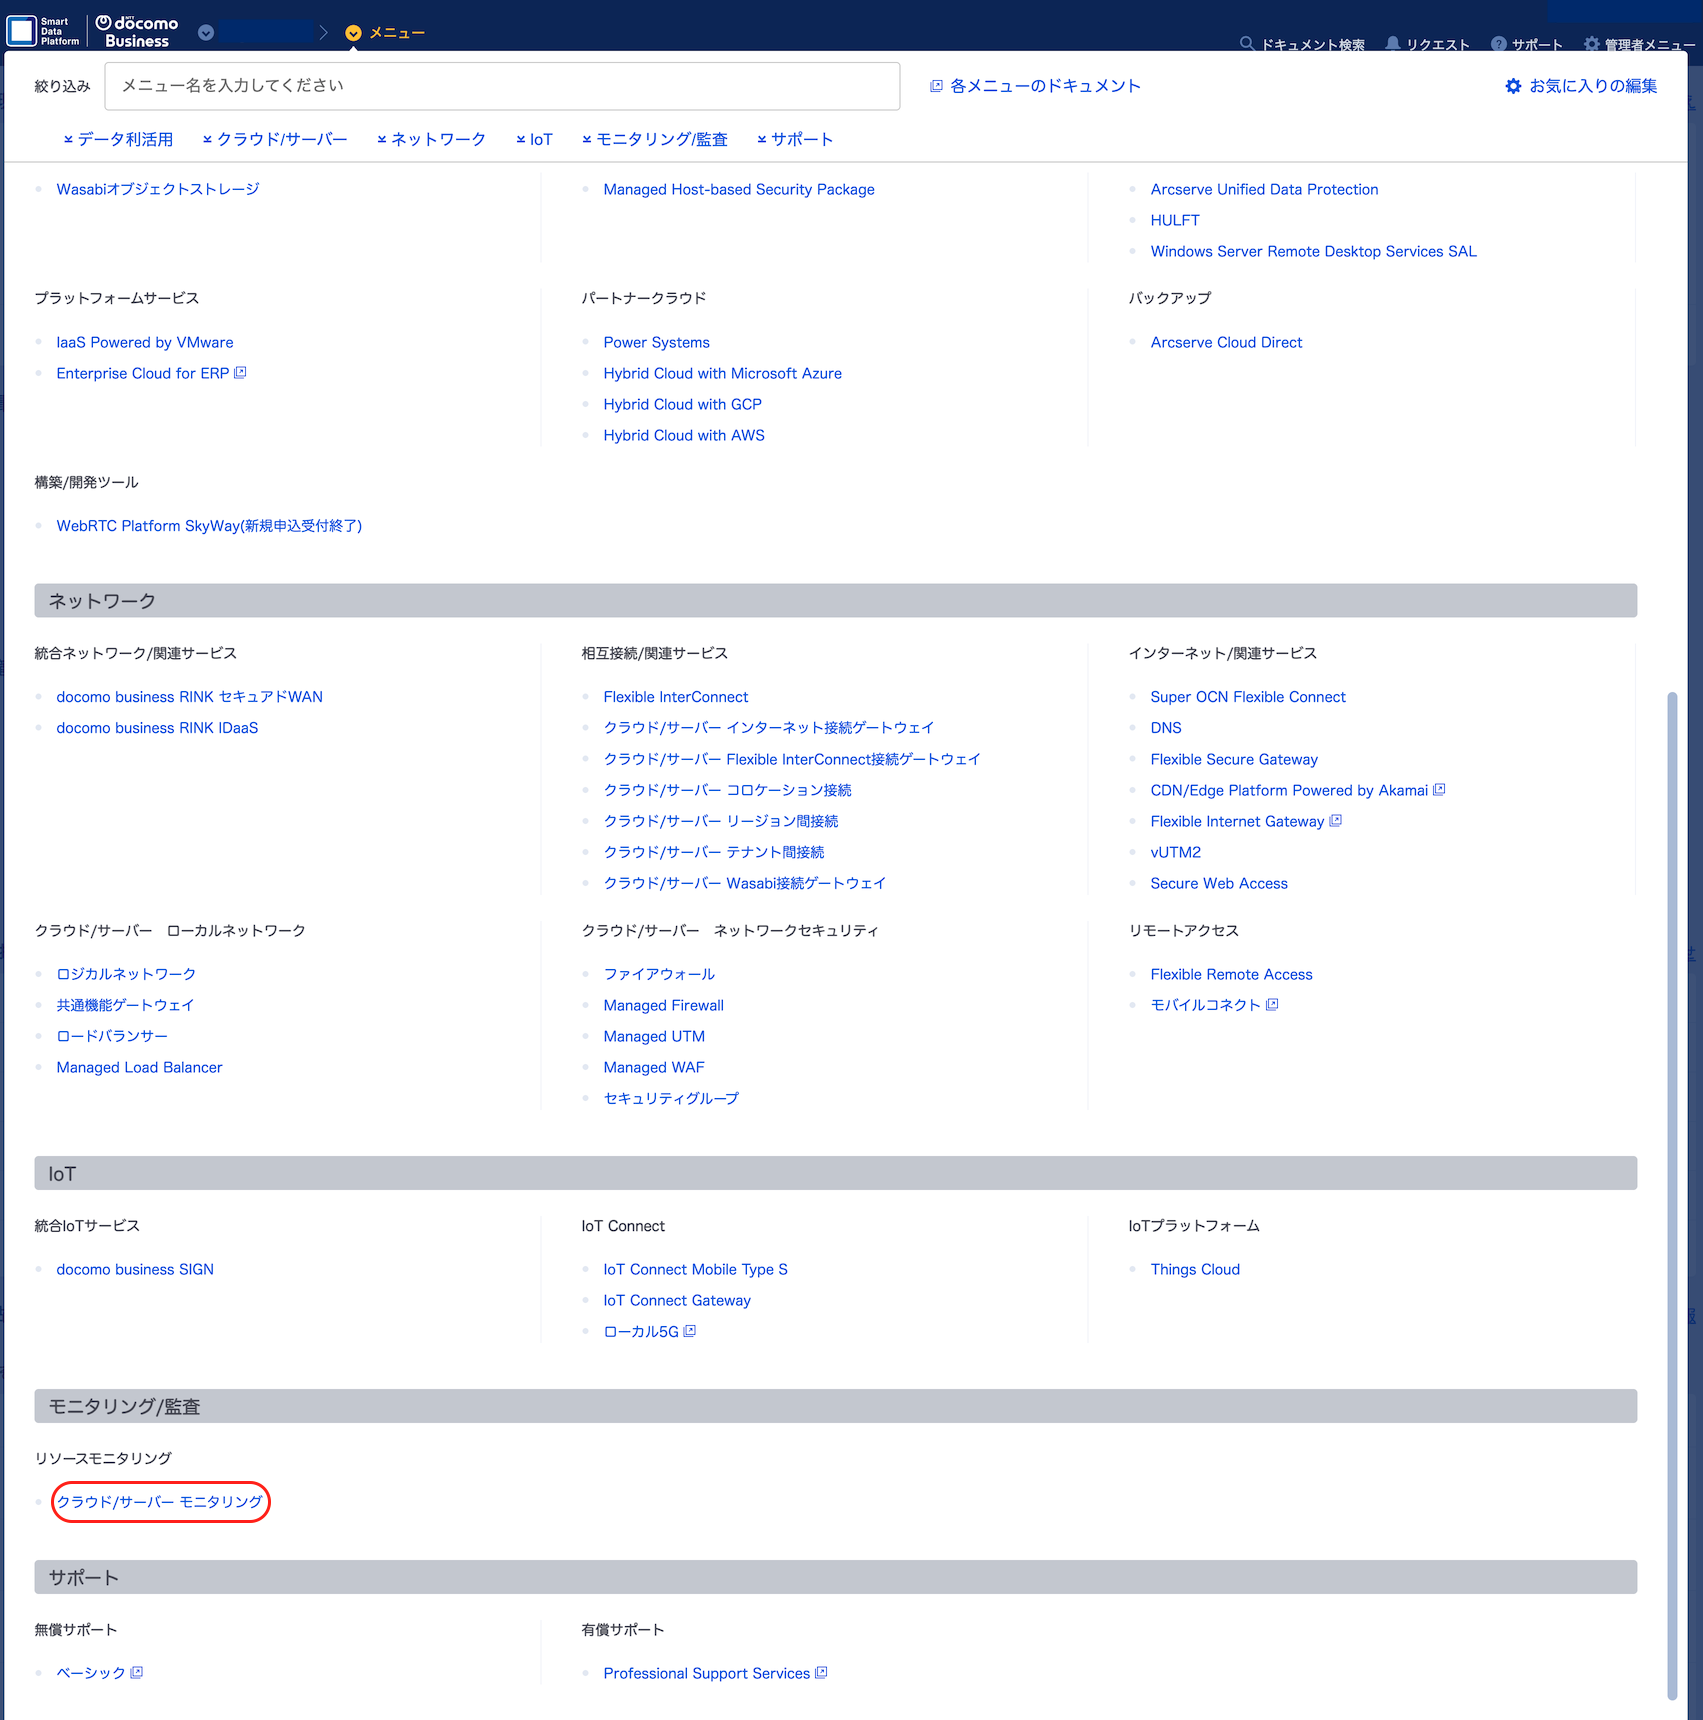Select the HULFT link
Image resolution: width=1703 pixels, height=1720 pixels.
tap(1175, 220)
